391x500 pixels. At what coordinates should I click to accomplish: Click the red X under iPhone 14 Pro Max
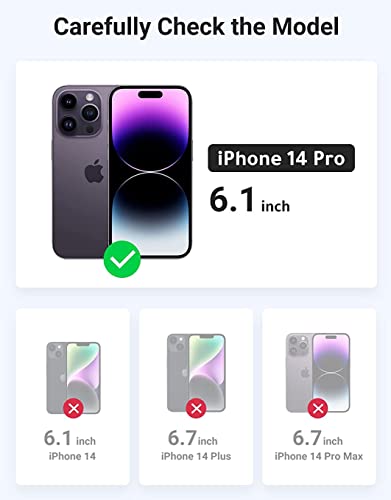(x=318, y=408)
